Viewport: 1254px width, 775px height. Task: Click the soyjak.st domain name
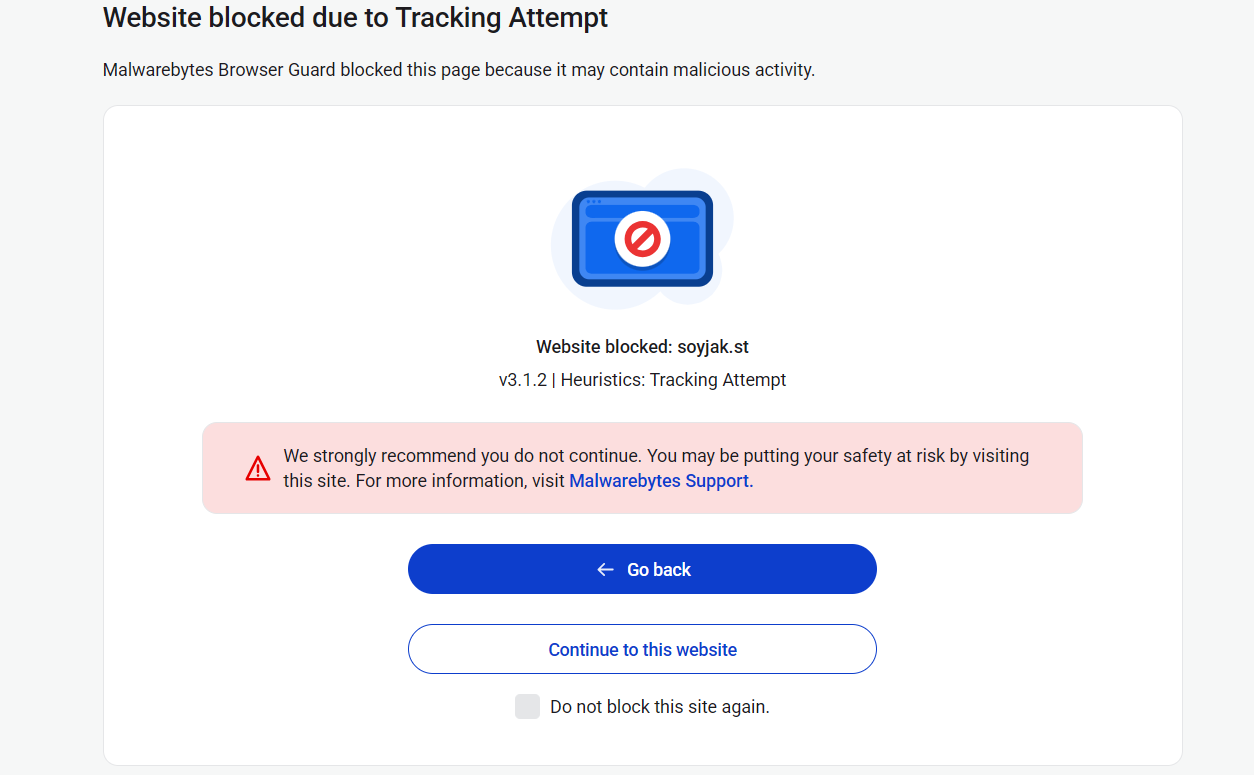point(712,348)
